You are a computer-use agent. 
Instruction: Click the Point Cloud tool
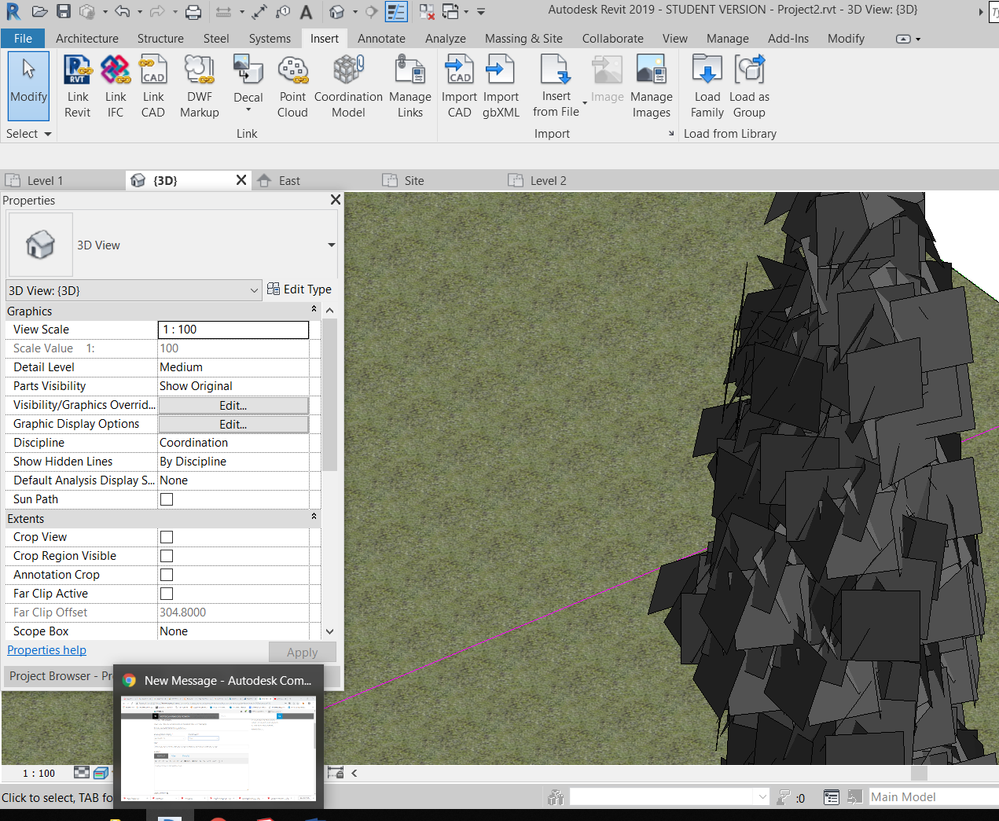click(x=292, y=86)
